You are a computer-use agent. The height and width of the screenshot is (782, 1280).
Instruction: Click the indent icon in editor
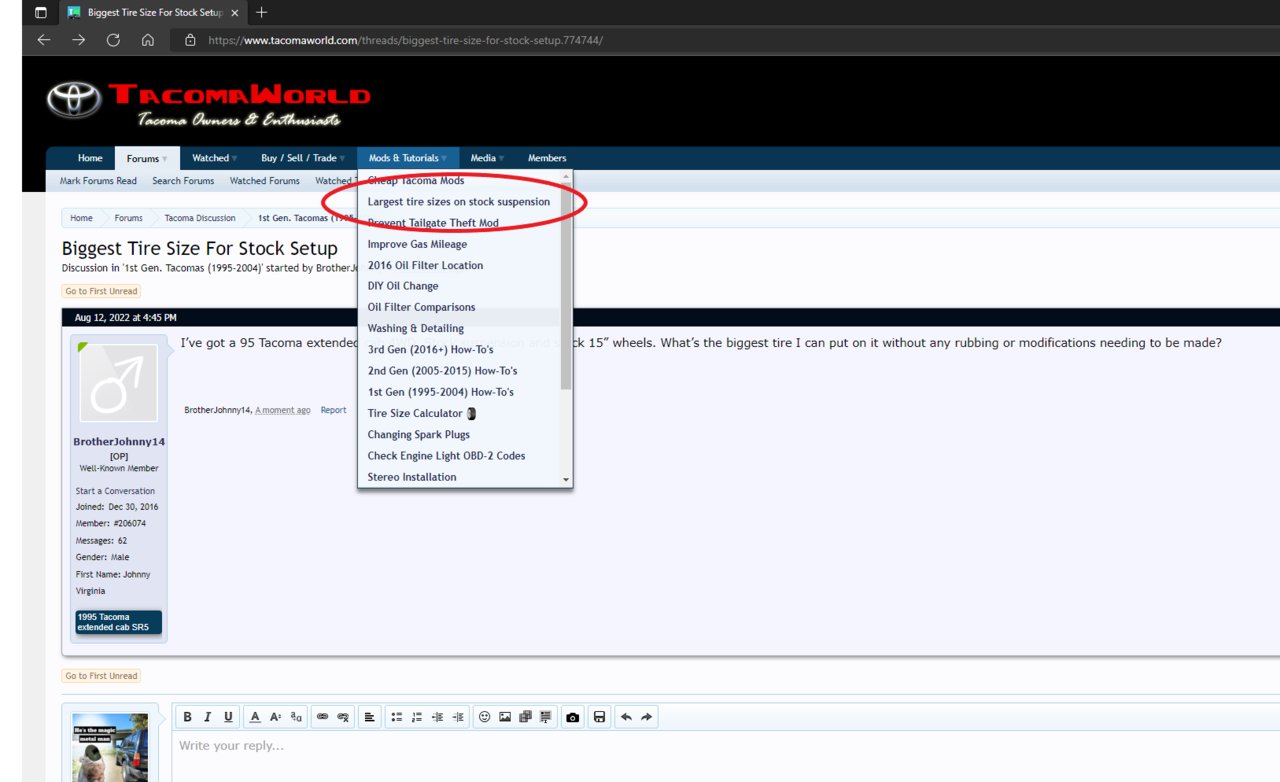(458, 717)
